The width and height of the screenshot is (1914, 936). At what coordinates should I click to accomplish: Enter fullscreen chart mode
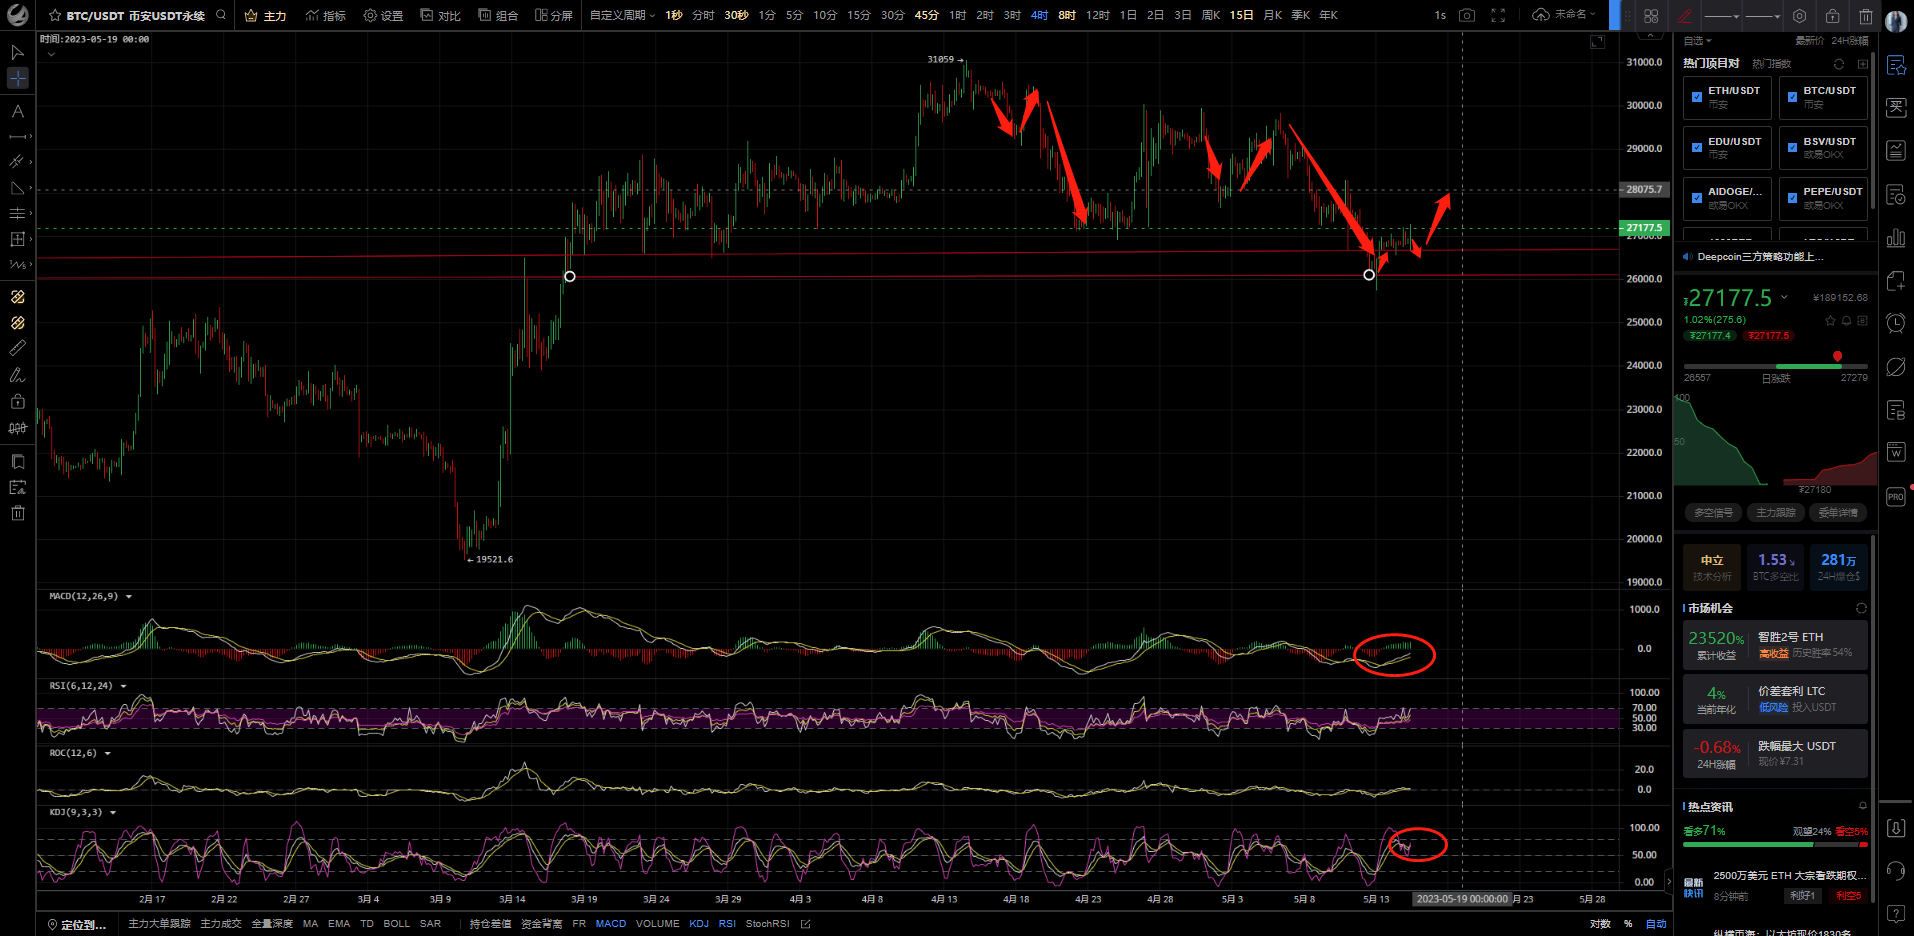pos(1498,15)
